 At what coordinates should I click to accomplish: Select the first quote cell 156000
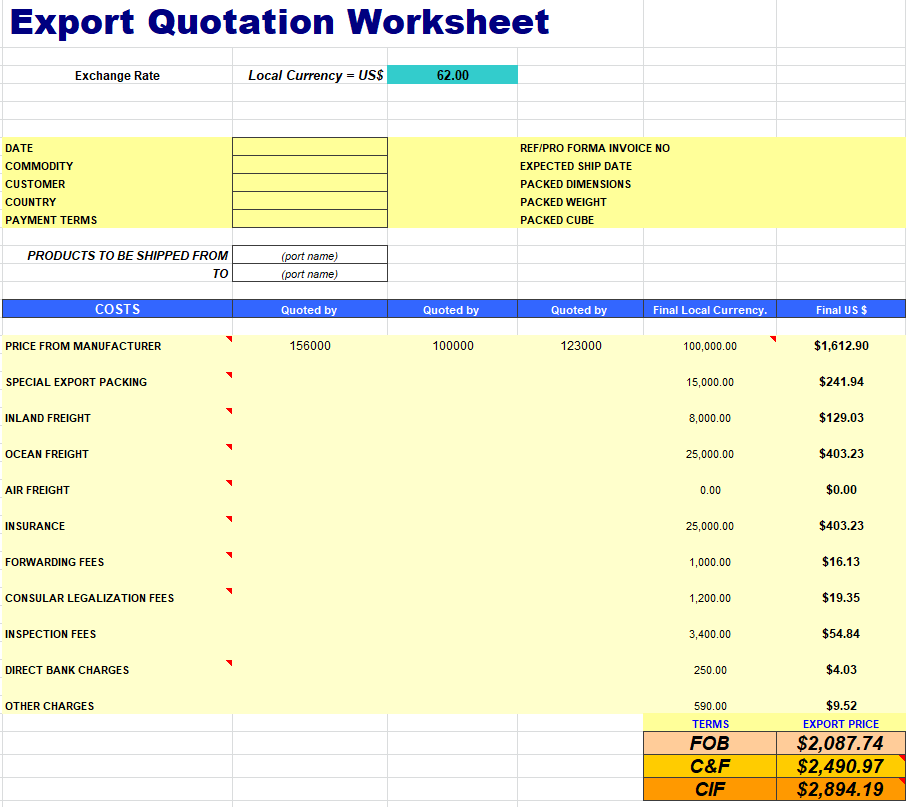pos(310,345)
